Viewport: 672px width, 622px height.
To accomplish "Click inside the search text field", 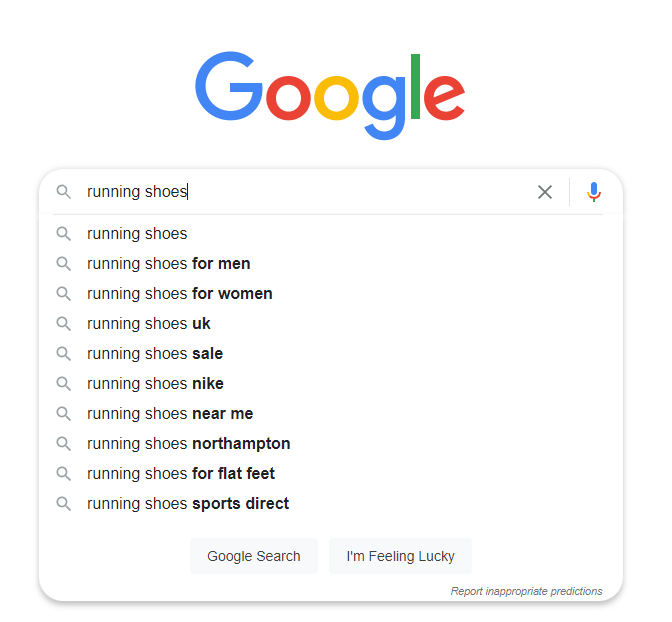I will click(350, 192).
